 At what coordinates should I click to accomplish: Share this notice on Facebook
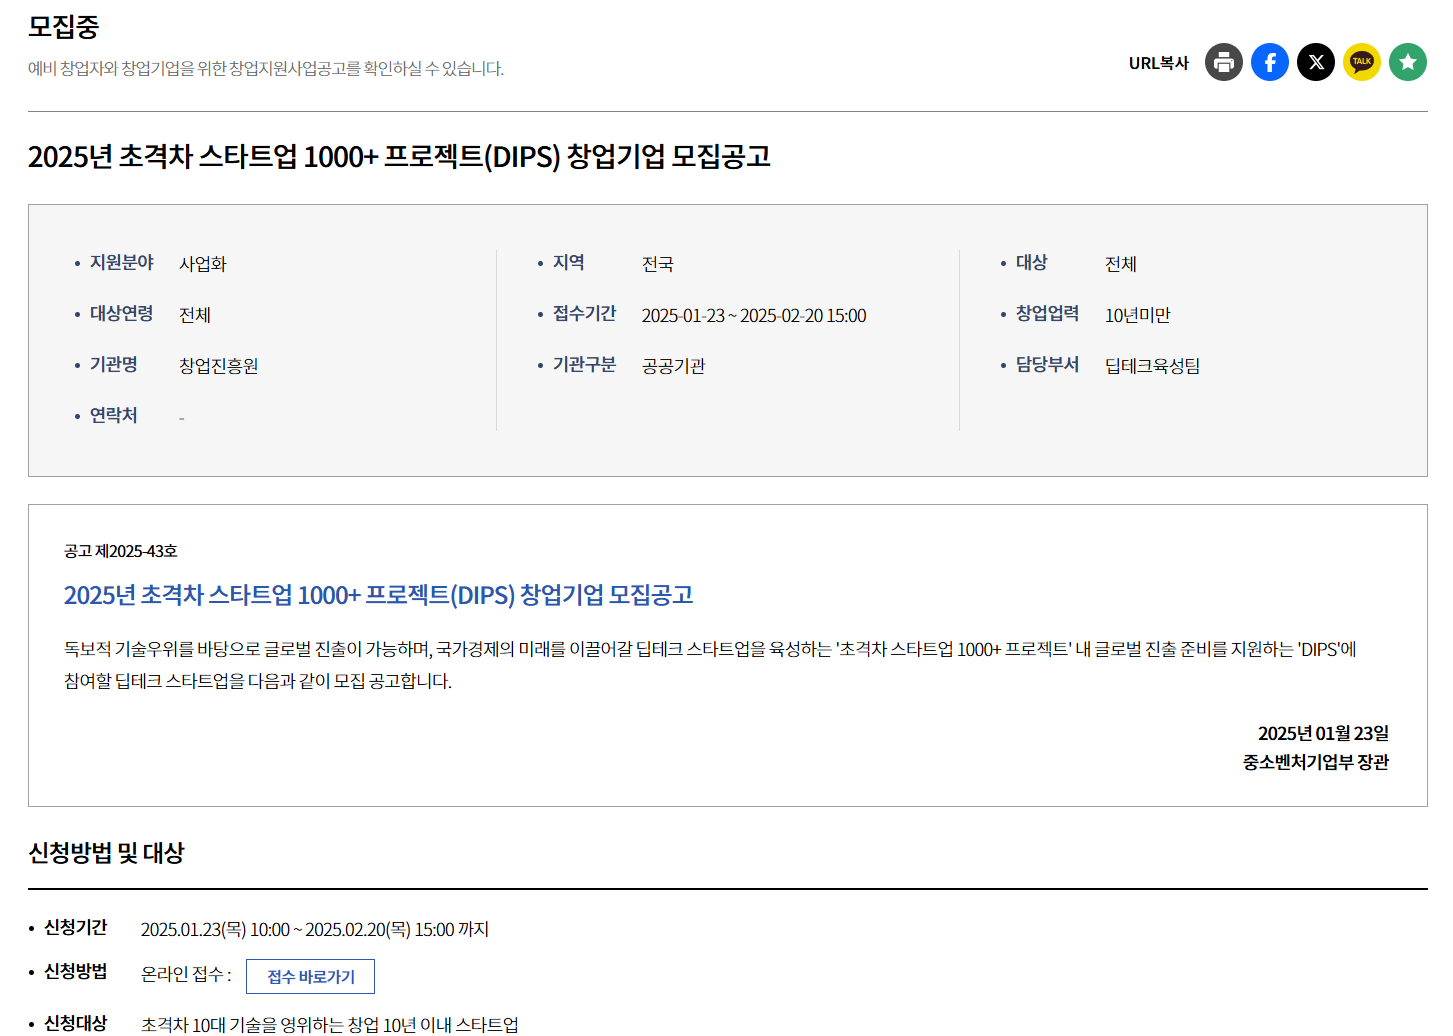(x=1270, y=62)
